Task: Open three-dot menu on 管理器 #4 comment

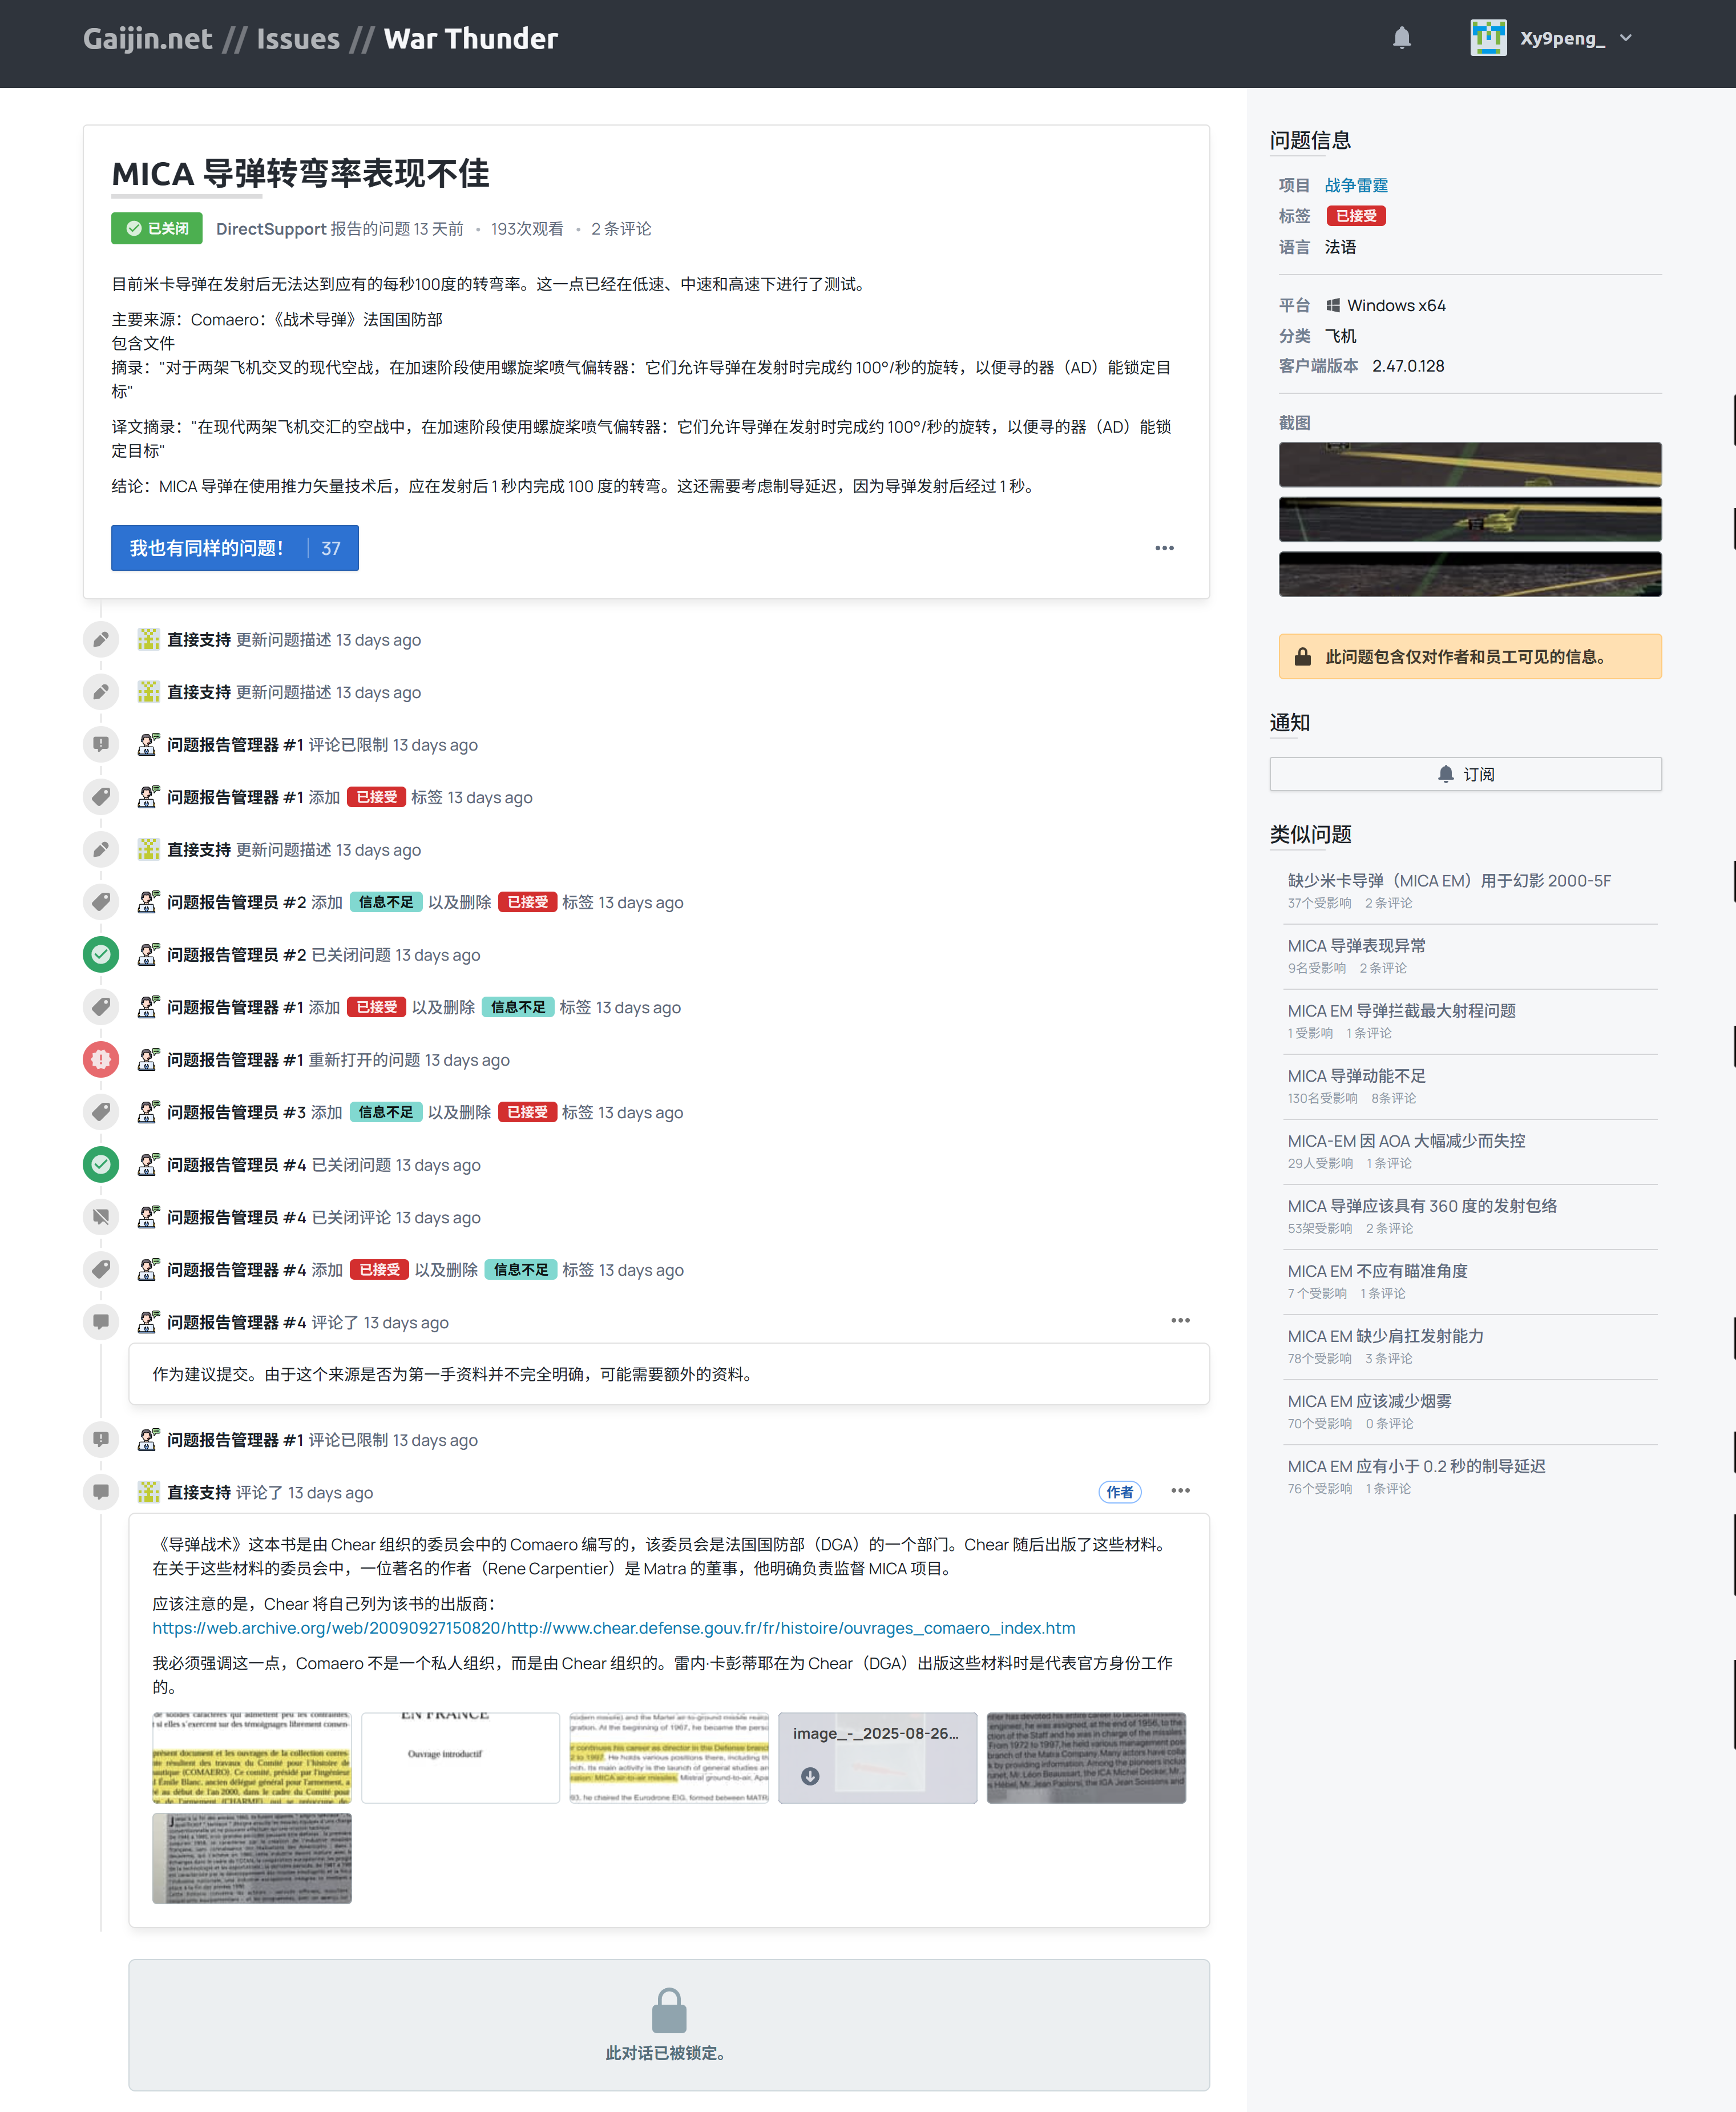Action: click(x=1180, y=1320)
